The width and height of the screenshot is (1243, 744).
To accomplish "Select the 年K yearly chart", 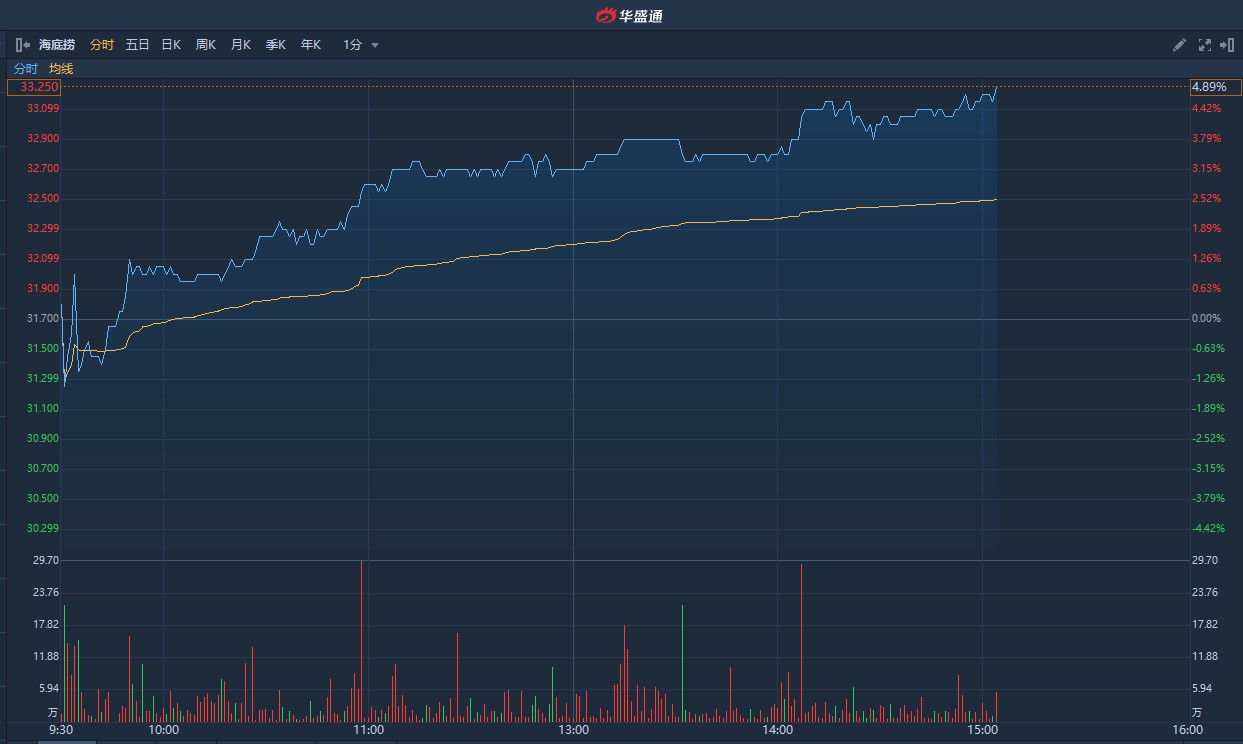I will [311, 45].
